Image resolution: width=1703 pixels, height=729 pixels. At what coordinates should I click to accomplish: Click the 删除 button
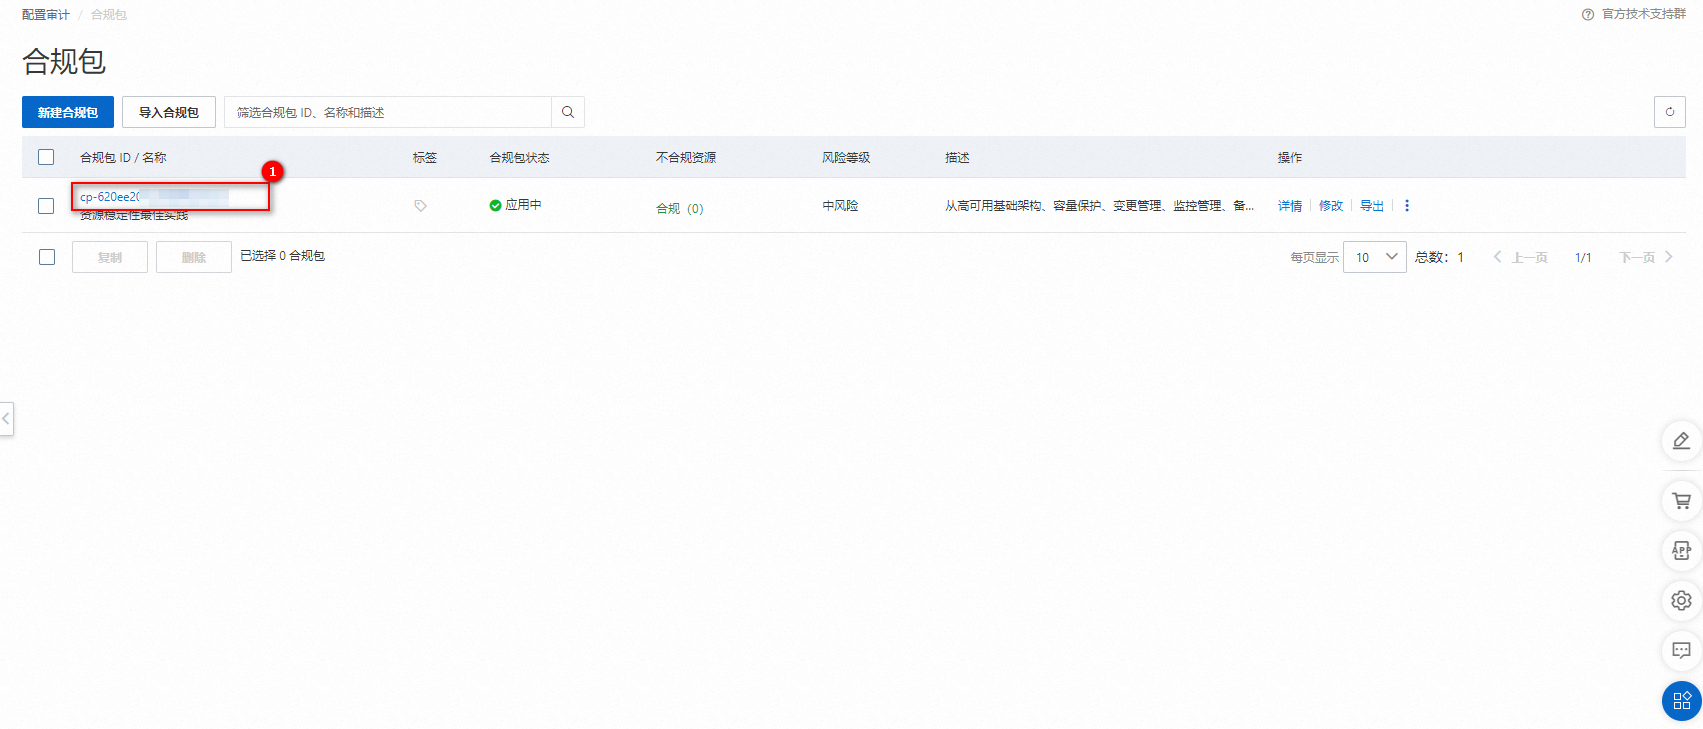tap(194, 257)
